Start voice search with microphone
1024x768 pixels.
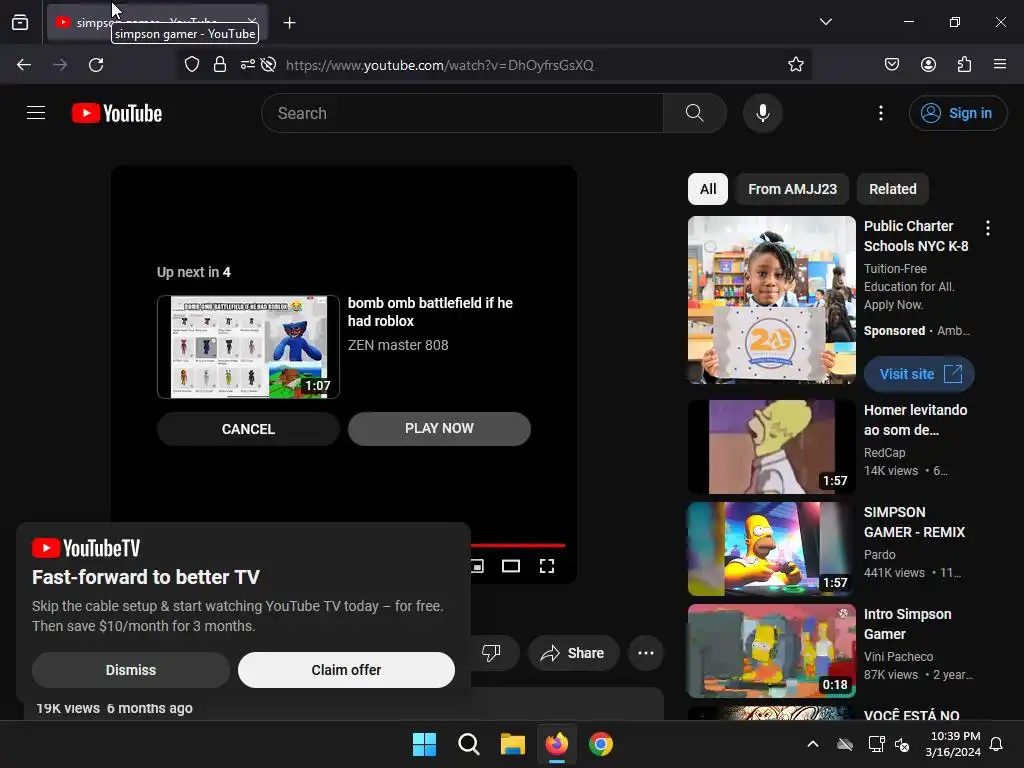point(762,113)
